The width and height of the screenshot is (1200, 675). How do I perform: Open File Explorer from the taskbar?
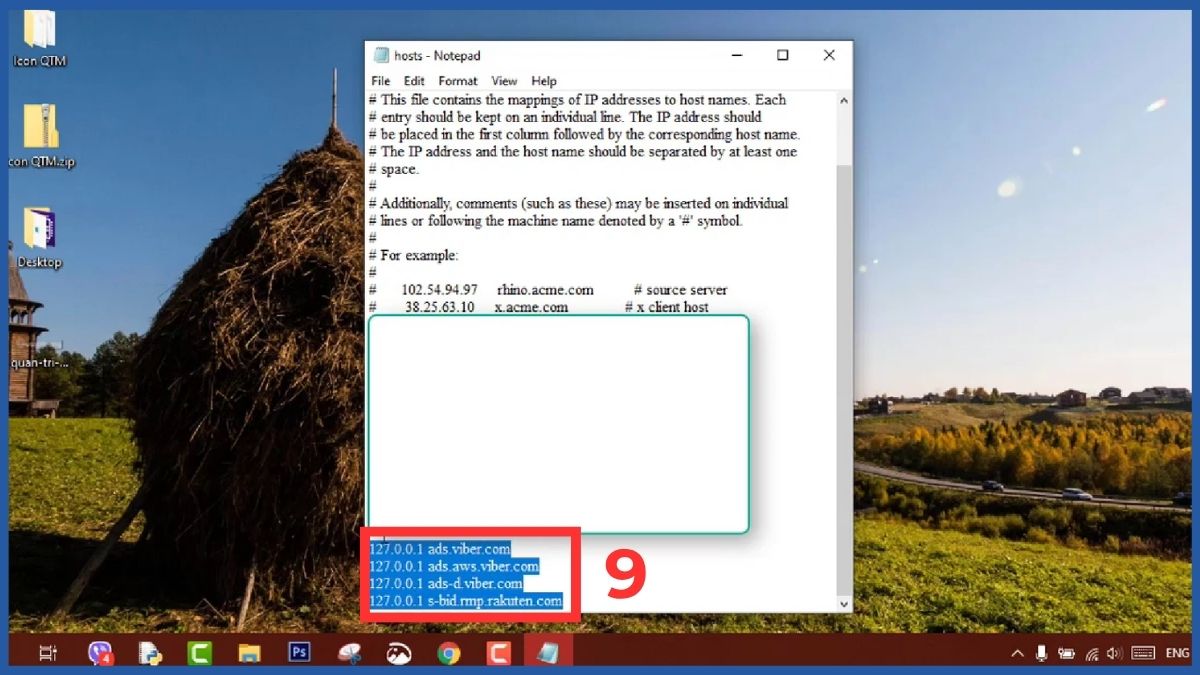249,655
